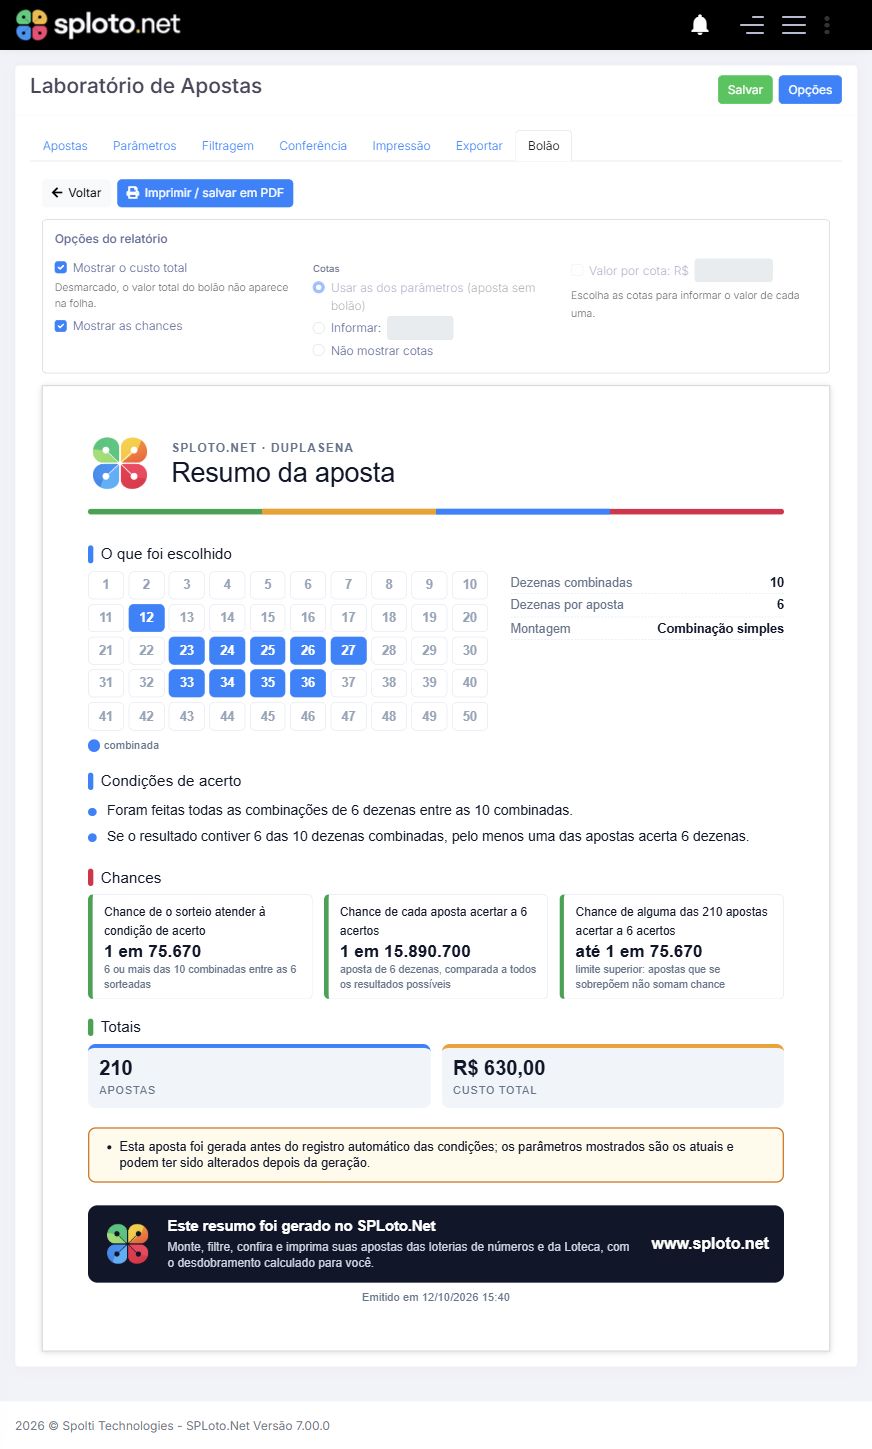Click unselected number 28 in the grid
The width and height of the screenshot is (872, 1449).
tap(389, 650)
